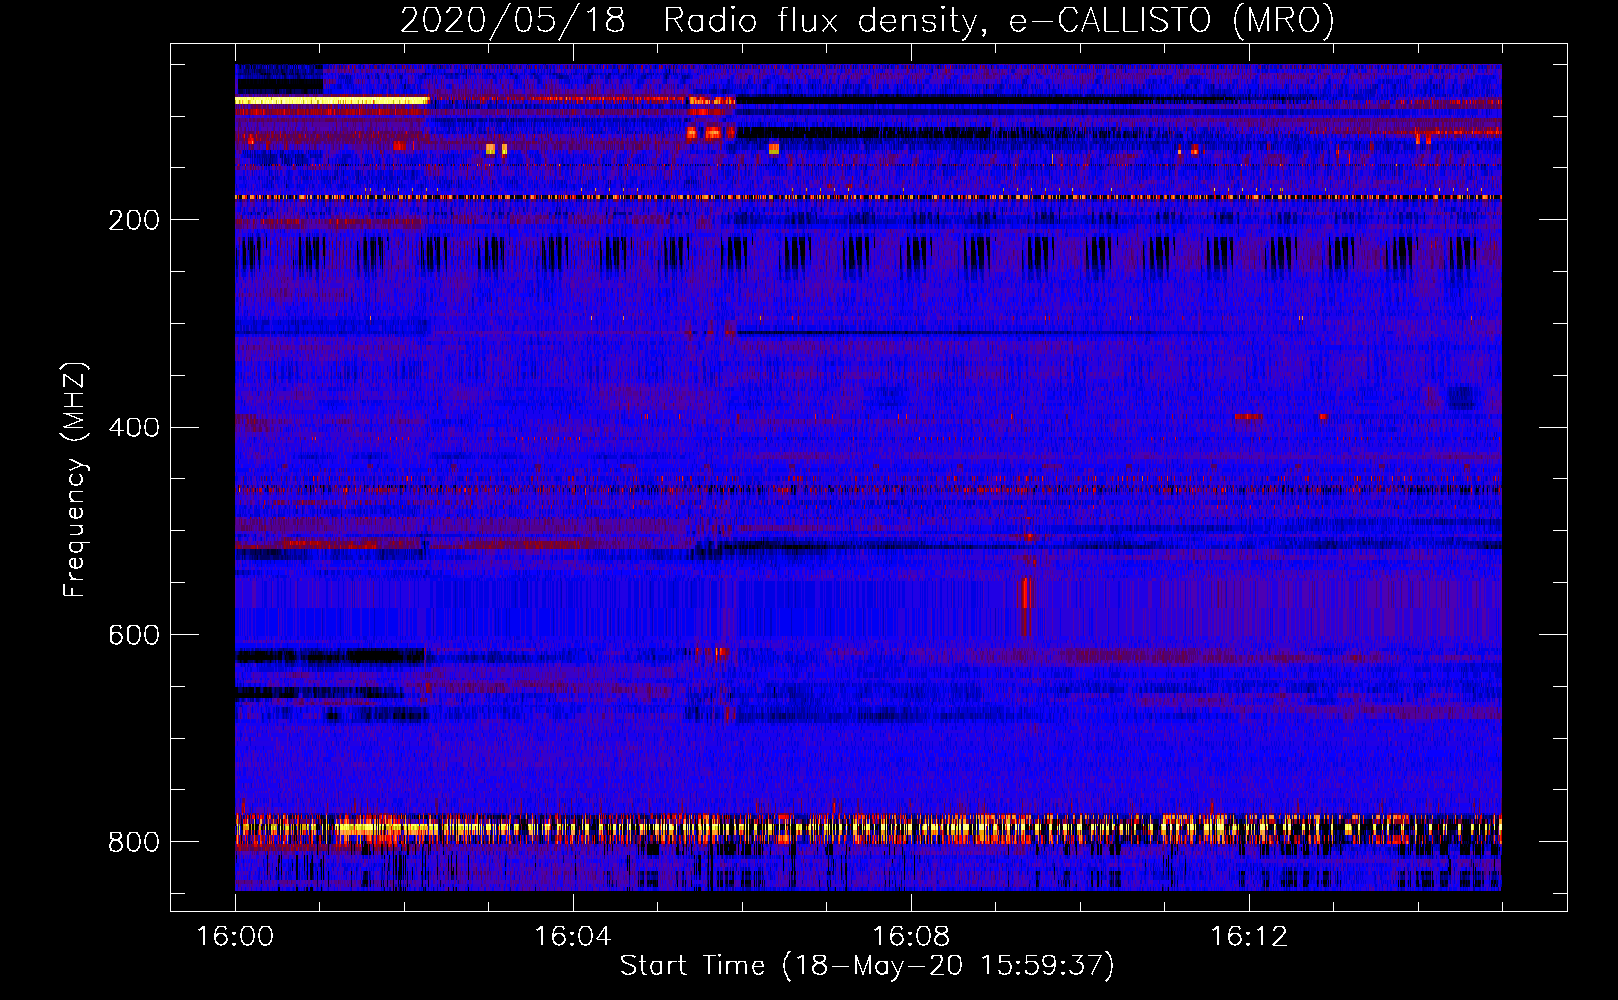Click the 800 frequency tick label

tap(134, 843)
